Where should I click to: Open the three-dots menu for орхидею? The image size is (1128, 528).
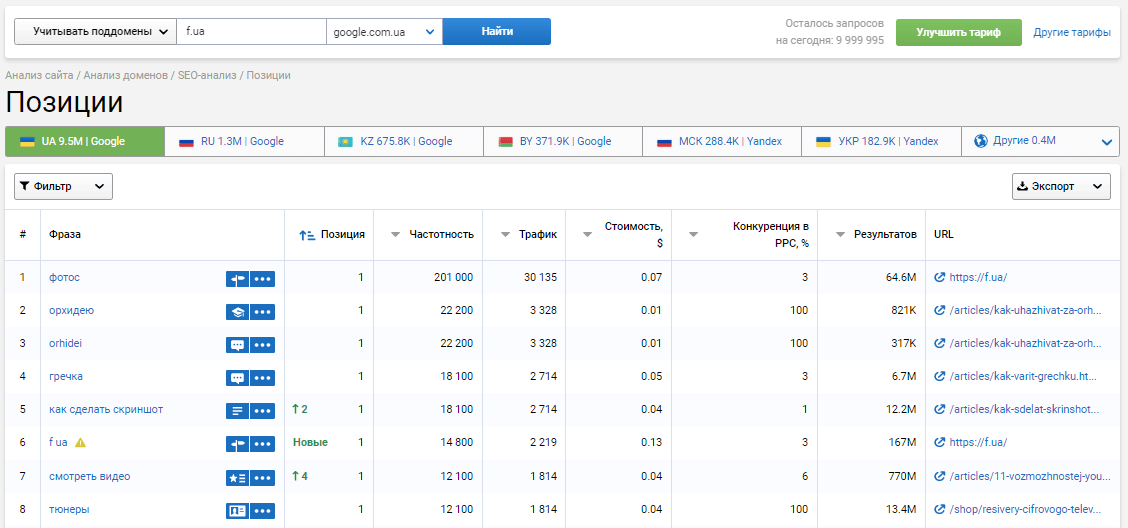point(263,311)
